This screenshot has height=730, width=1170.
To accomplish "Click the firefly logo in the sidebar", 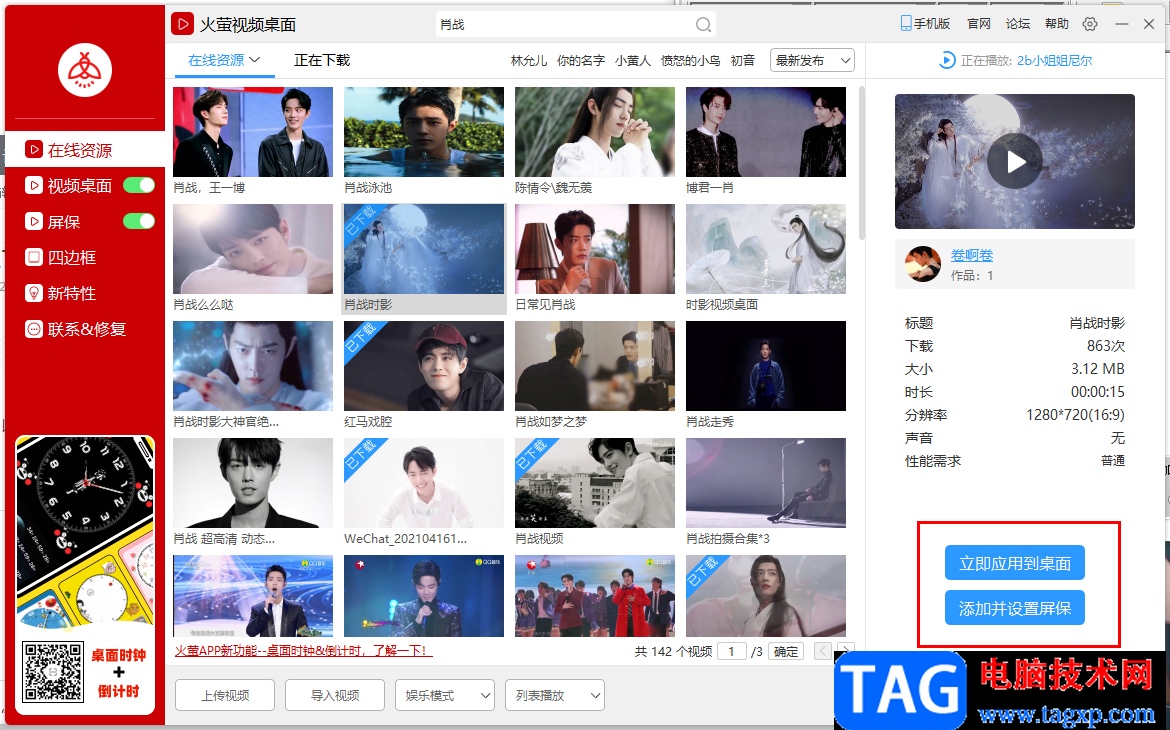I will (85, 70).
